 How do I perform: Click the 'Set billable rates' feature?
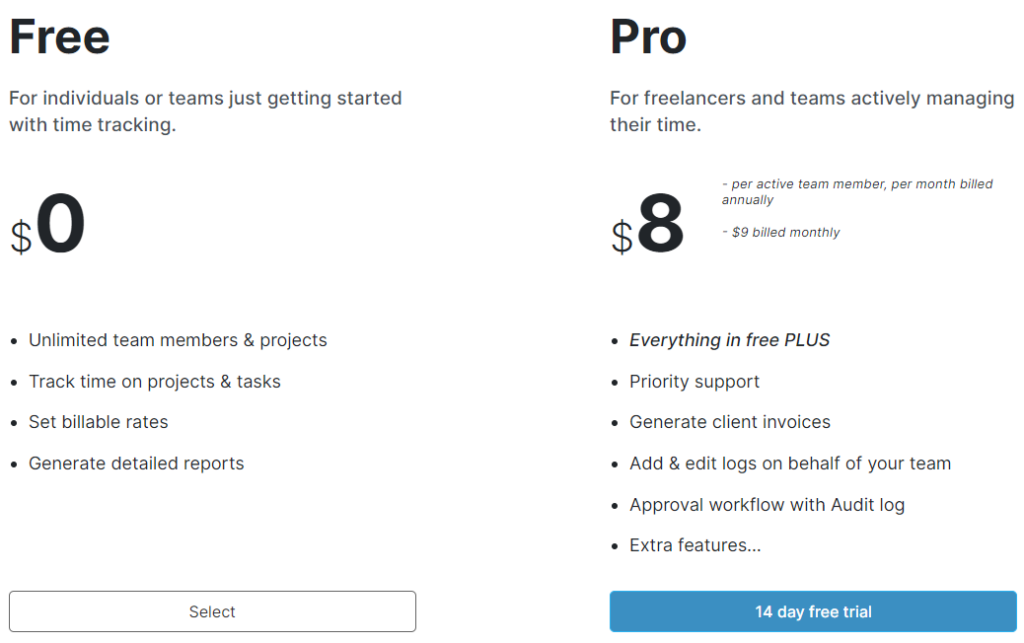pos(98,422)
